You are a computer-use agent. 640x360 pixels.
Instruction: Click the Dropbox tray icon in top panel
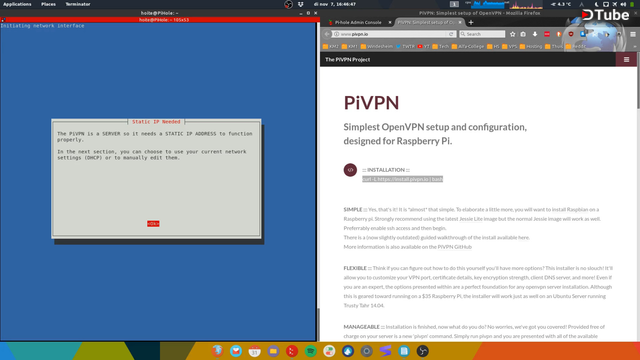click(x=301, y=4)
